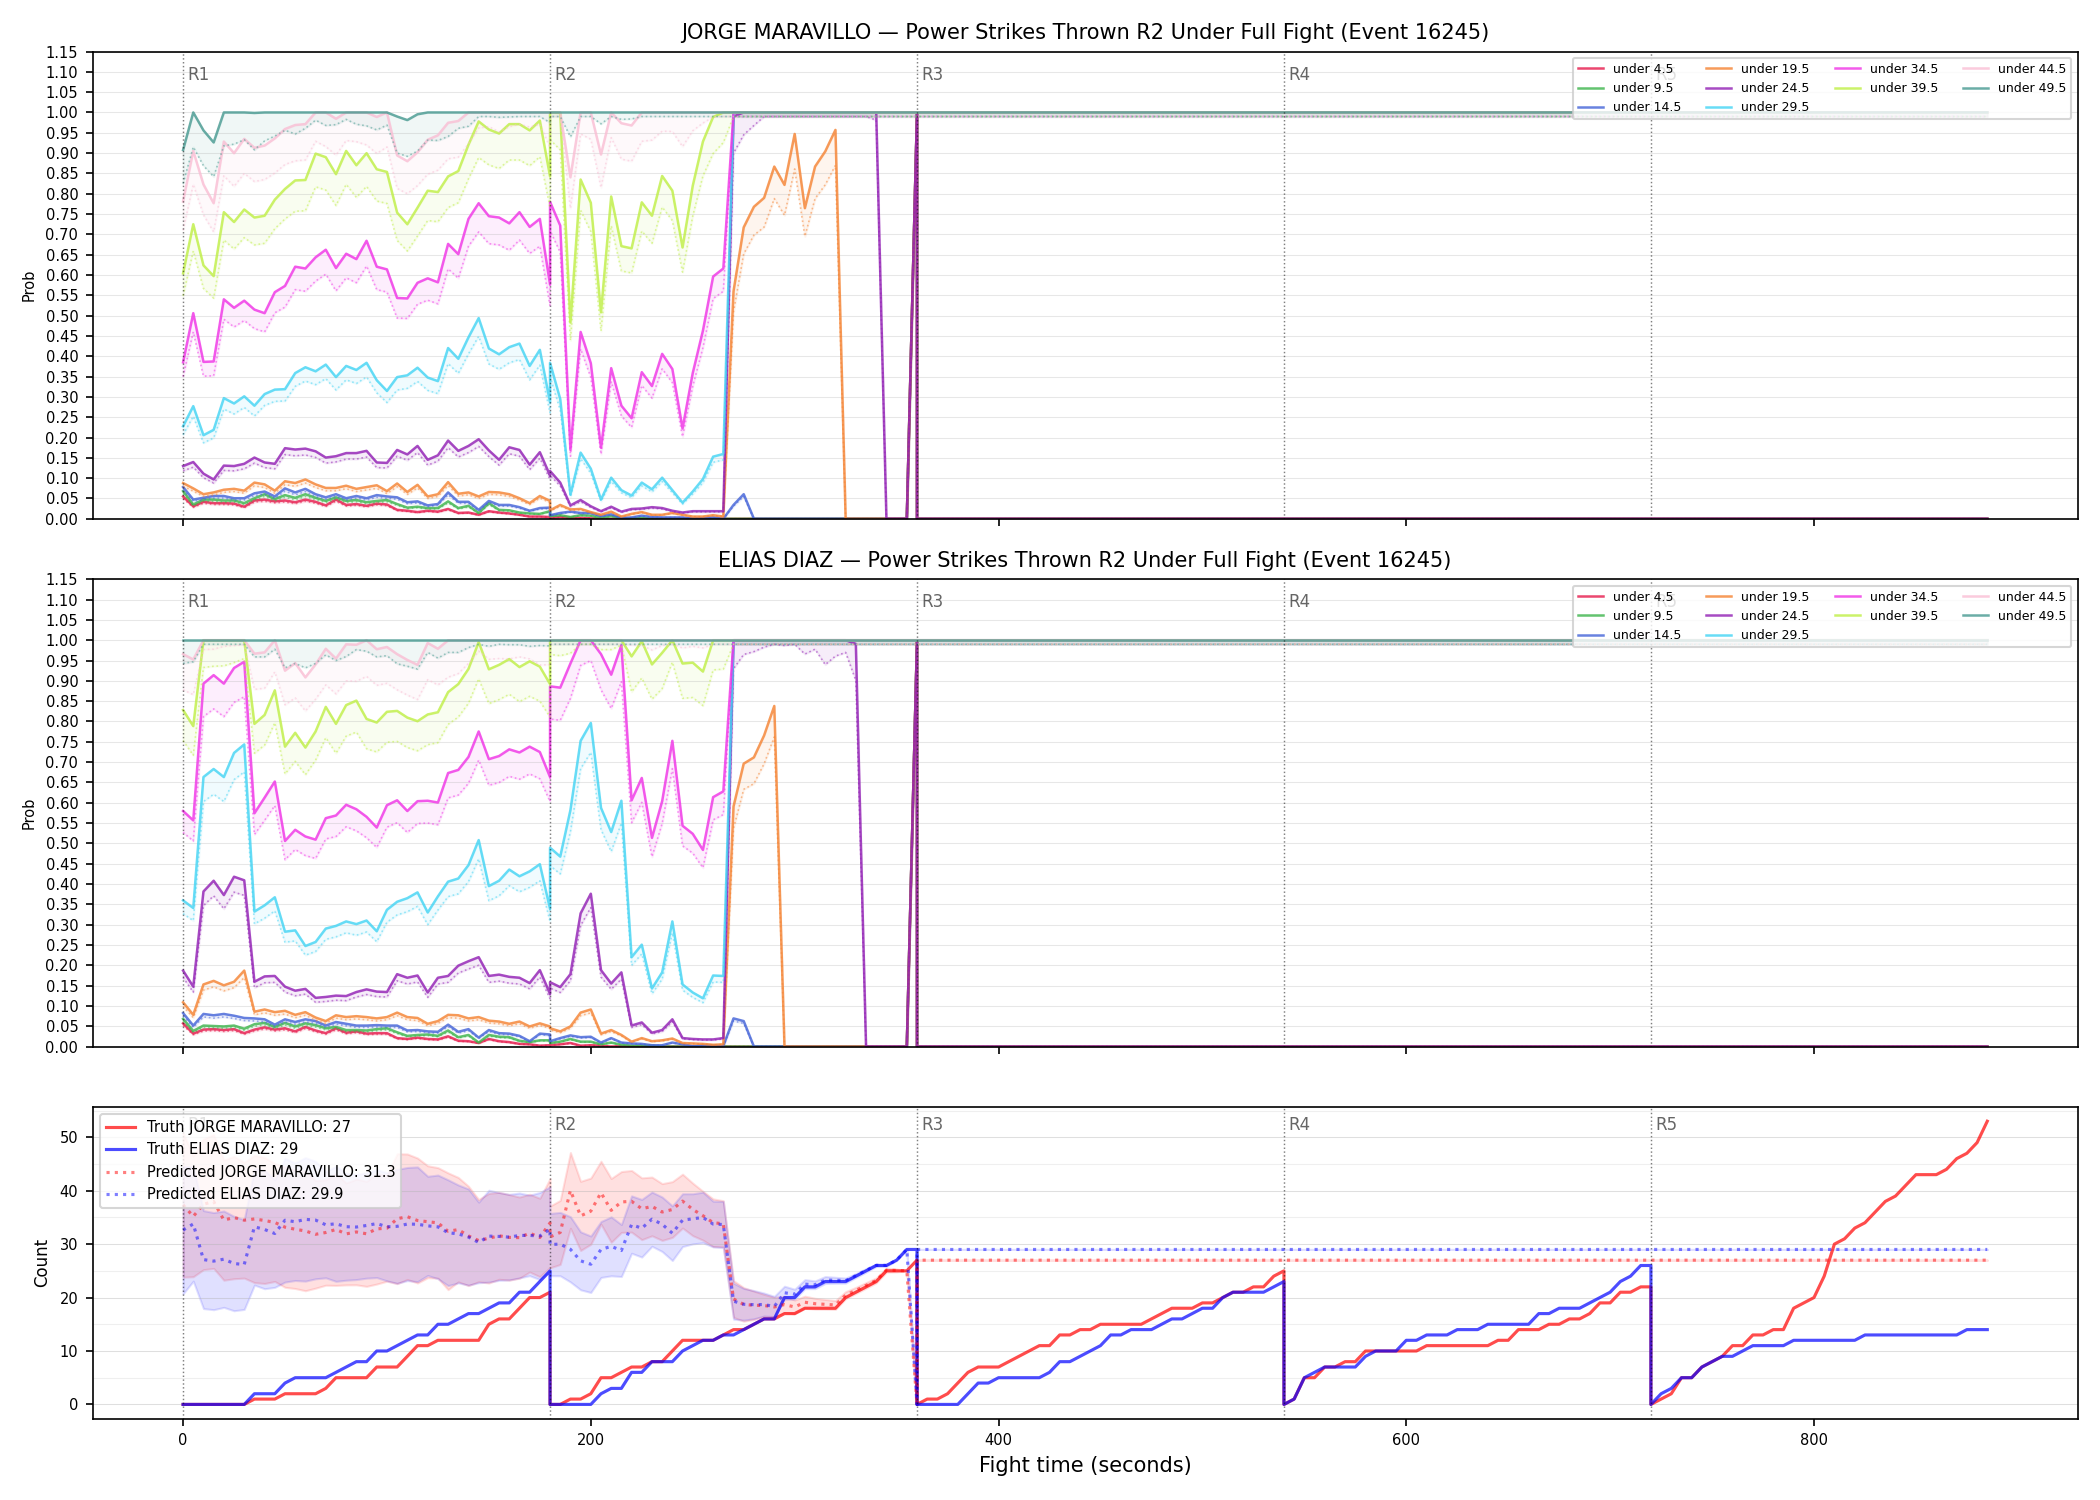
Task: Click the '10' tick on Count axis
Action: [69, 1351]
